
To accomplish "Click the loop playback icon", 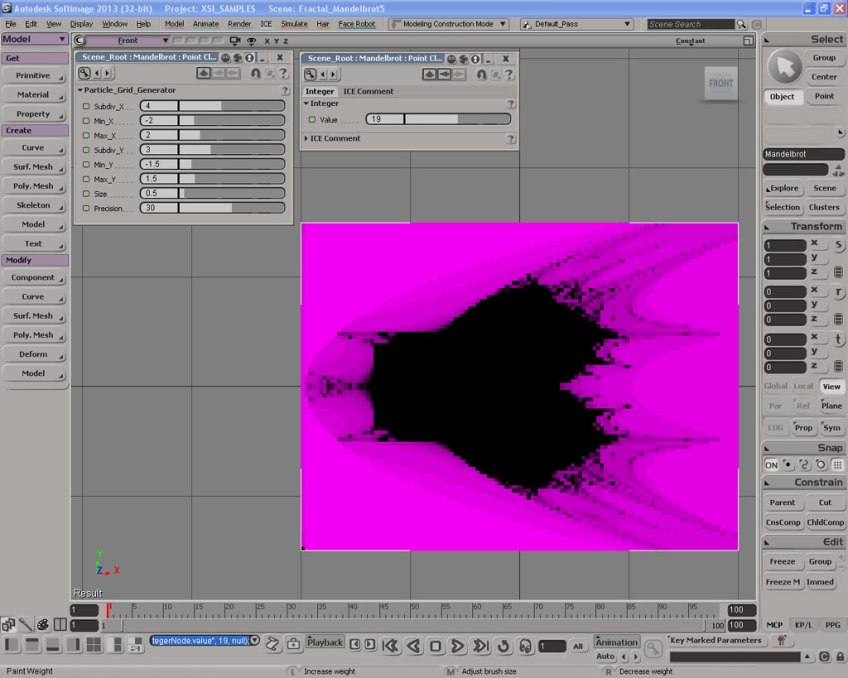I will pyautogui.click(x=503, y=646).
